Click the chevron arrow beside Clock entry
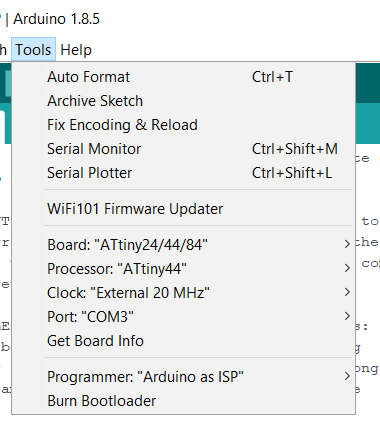 click(x=347, y=292)
